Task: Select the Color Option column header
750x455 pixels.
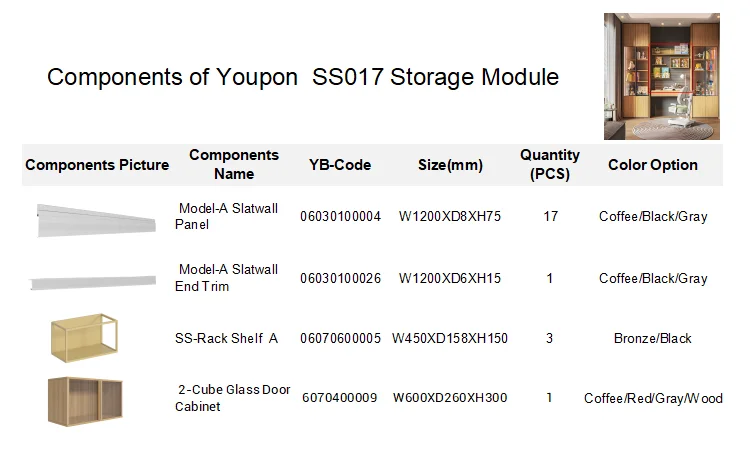Action: tap(653, 165)
